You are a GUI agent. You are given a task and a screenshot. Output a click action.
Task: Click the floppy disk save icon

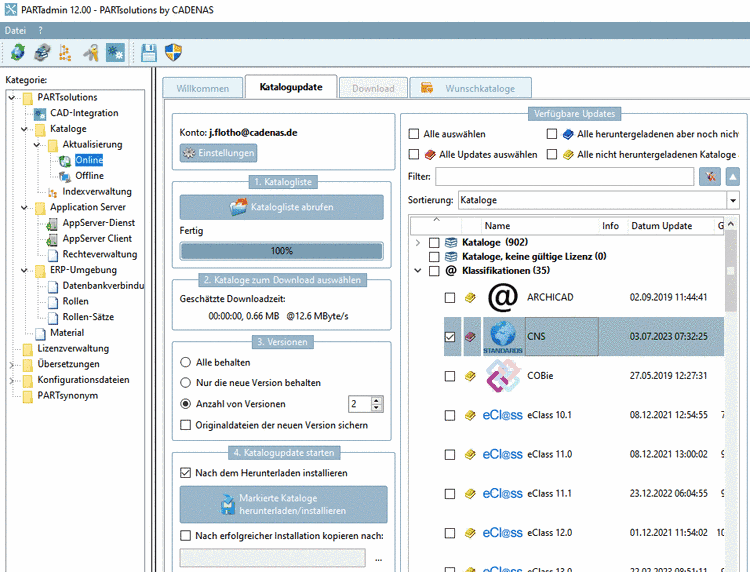coord(149,53)
